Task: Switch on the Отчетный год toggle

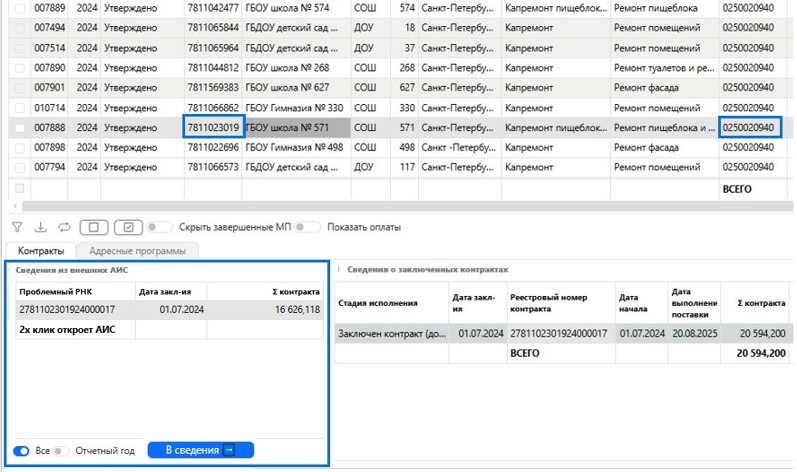Action: click(x=61, y=451)
